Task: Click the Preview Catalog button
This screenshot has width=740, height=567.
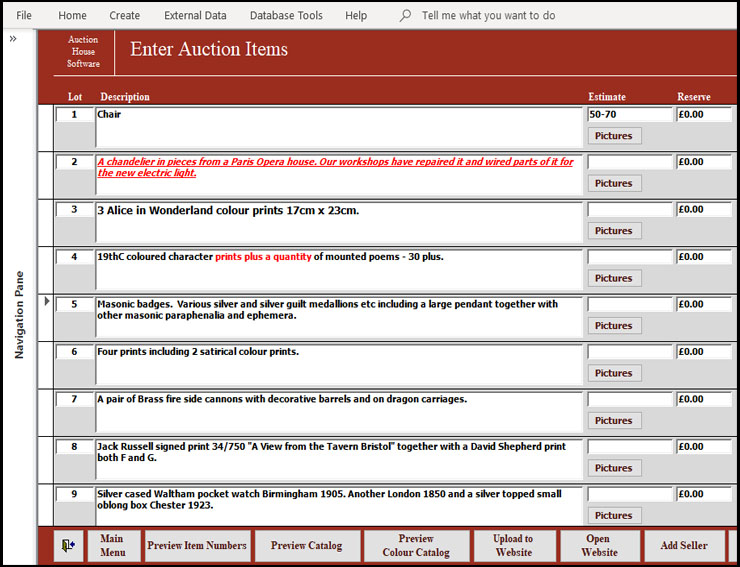Action: coord(306,546)
